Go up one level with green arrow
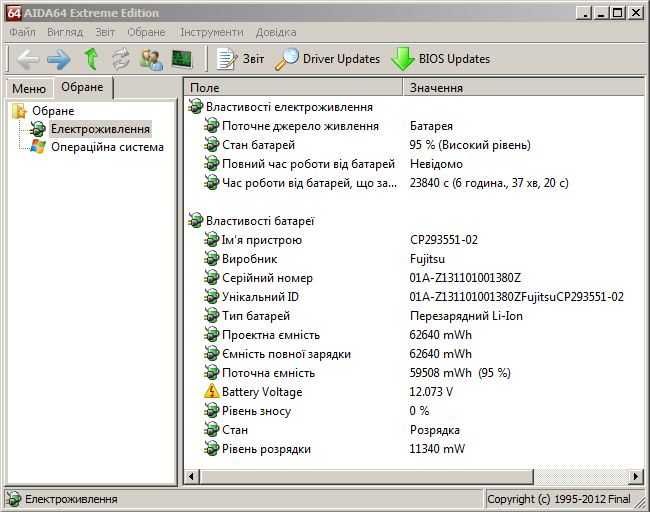 [91, 59]
